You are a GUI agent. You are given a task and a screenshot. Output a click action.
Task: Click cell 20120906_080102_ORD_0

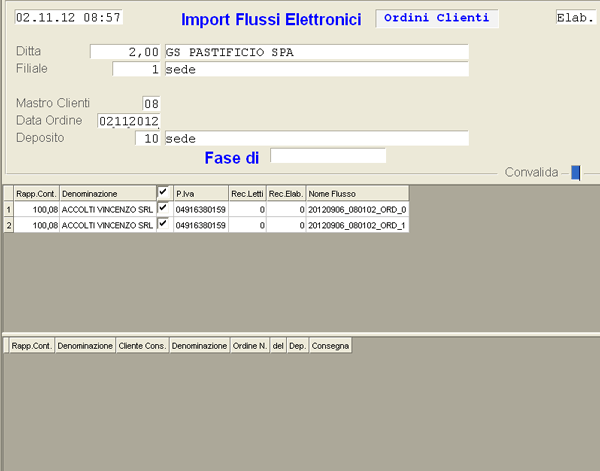tap(357, 209)
